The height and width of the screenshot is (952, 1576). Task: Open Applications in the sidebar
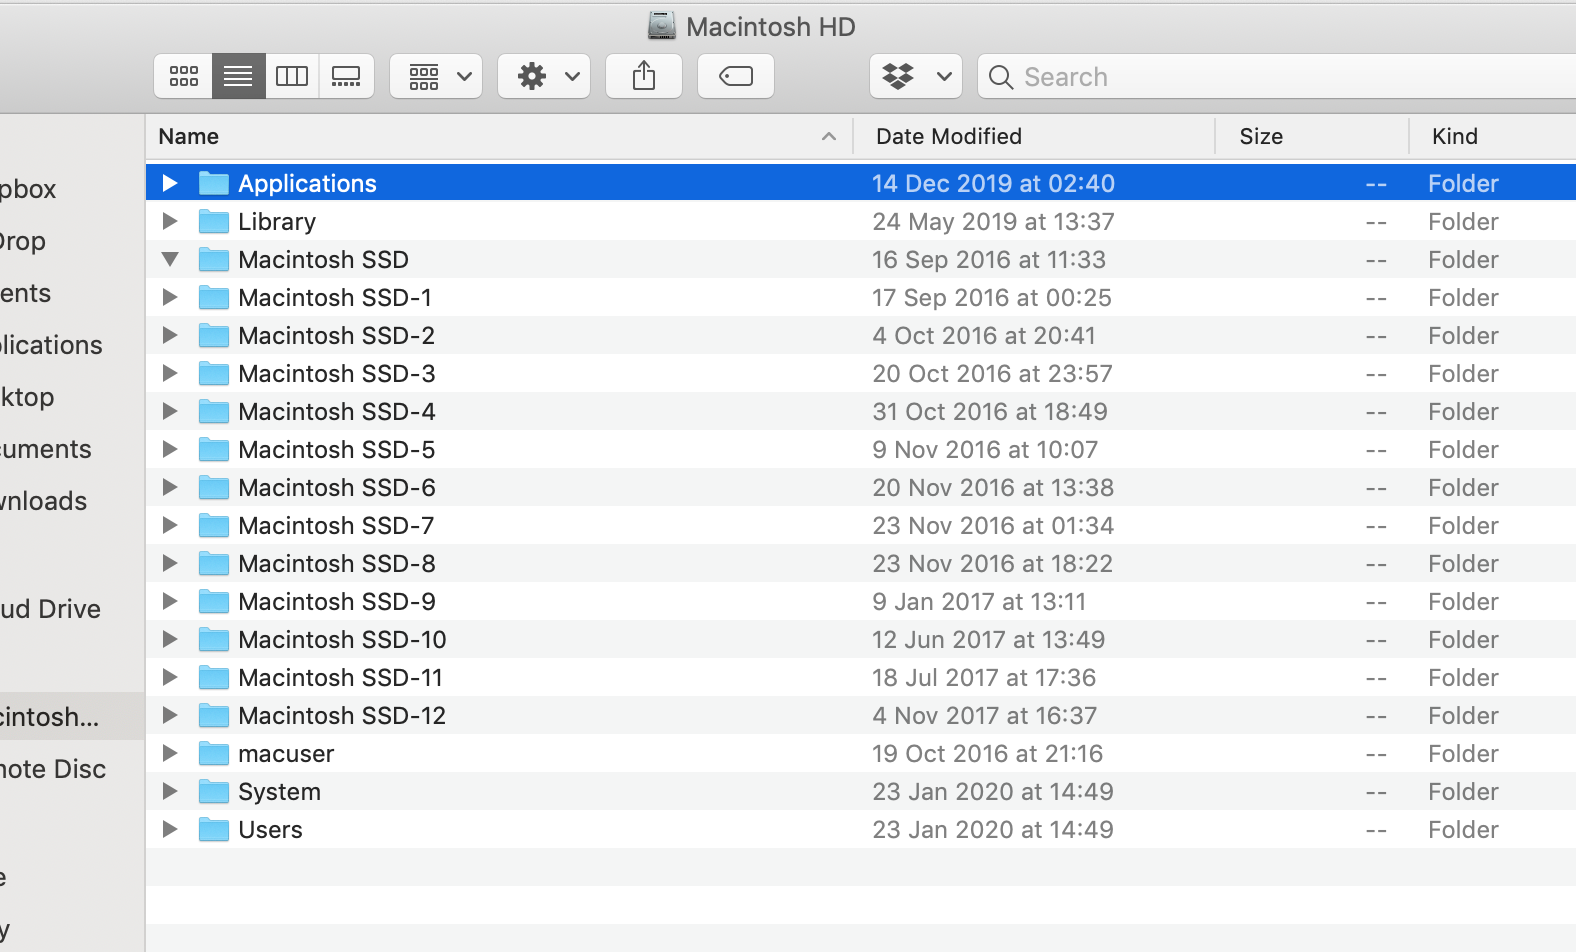click(x=51, y=345)
